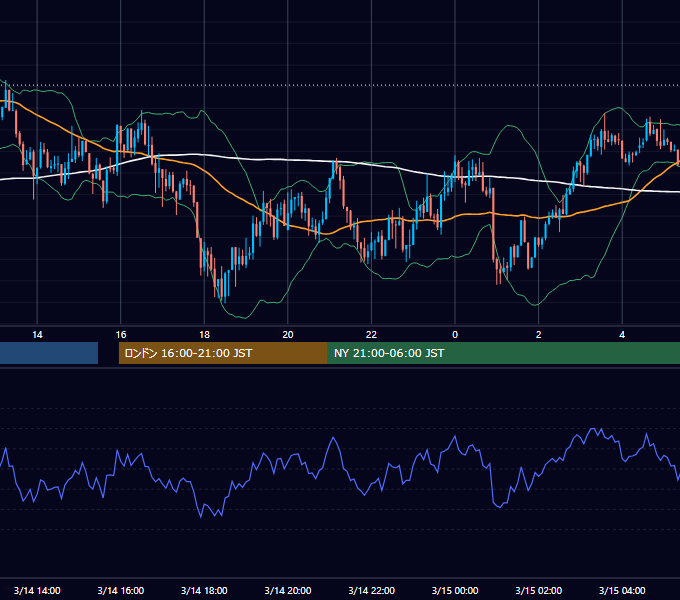The width and height of the screenshot is (680, 600).
Task: Click the '3/15 00:00' time label
Action: pos(455,590)
